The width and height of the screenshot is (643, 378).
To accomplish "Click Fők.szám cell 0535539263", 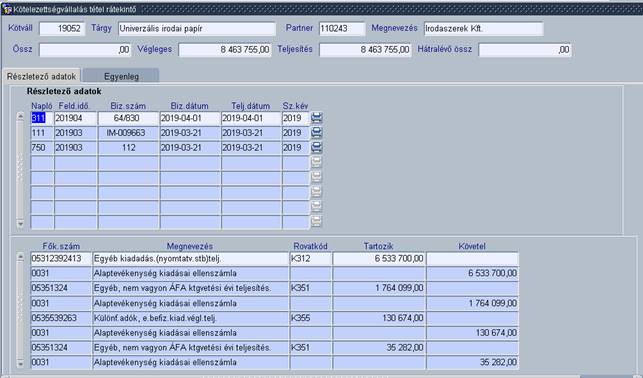I will pyautogui.click(x=62, y=318).
